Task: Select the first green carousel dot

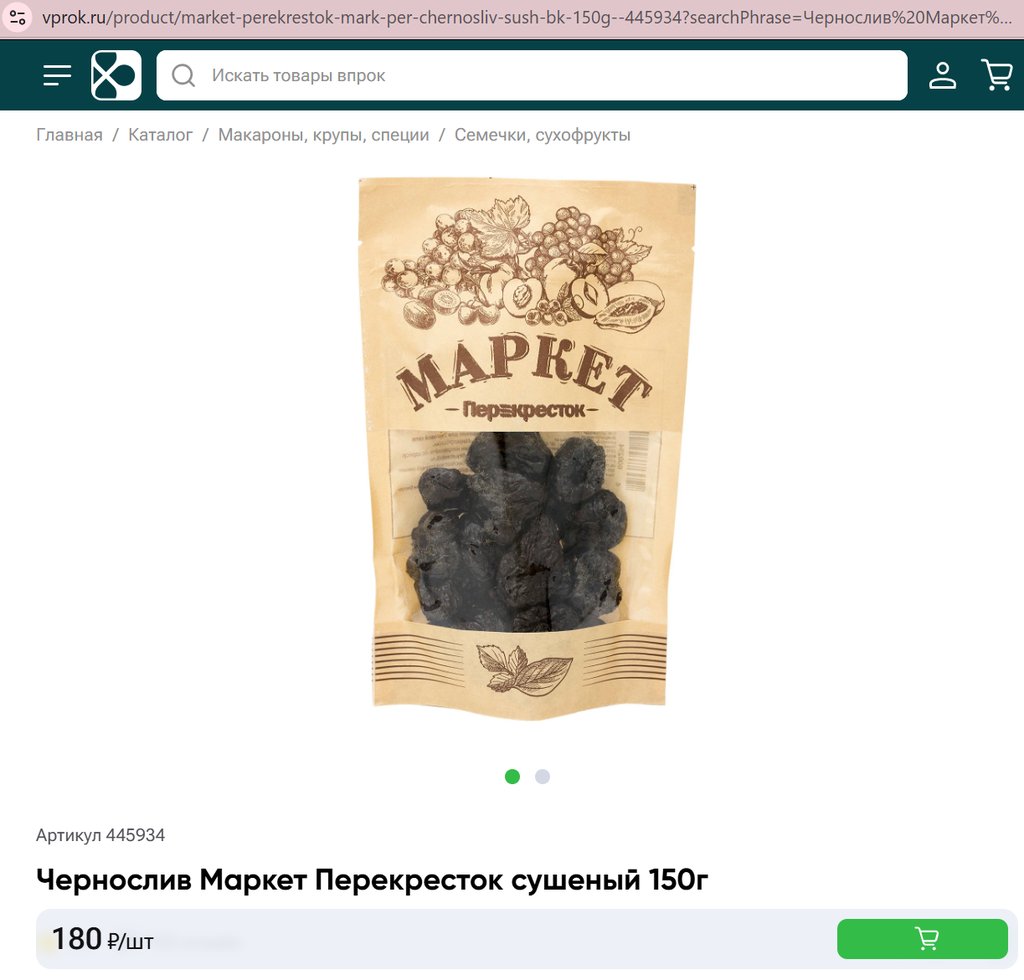Action: 512,776
